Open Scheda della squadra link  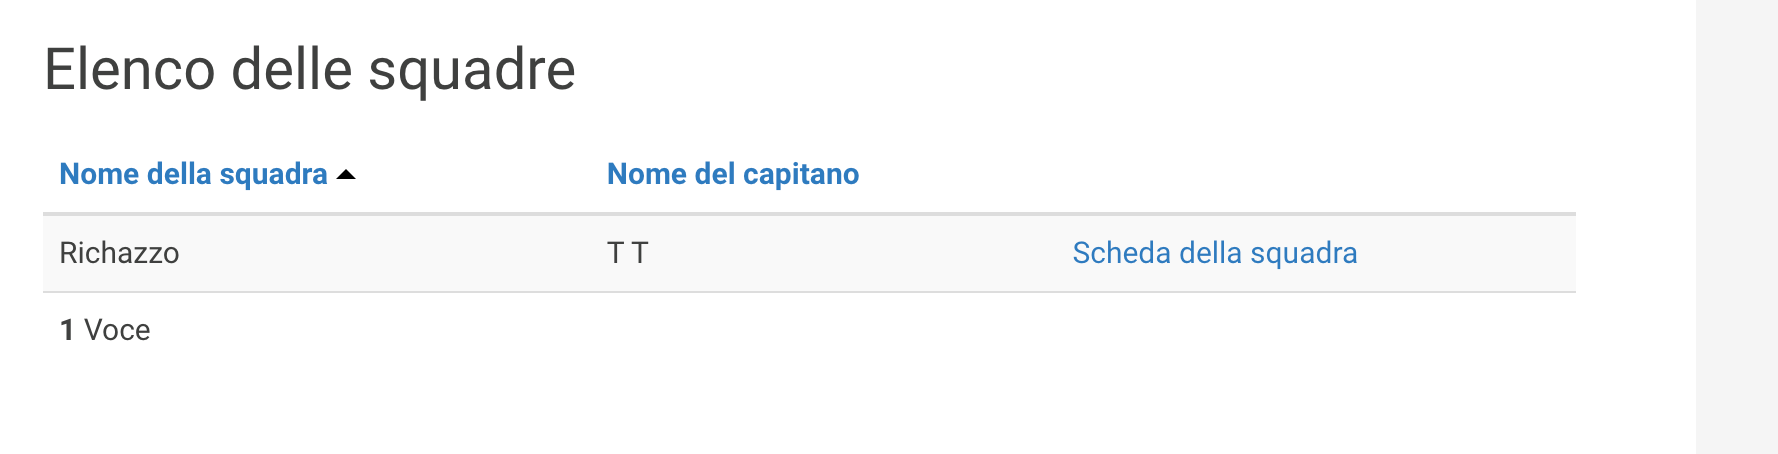[x=1214, y=253]
